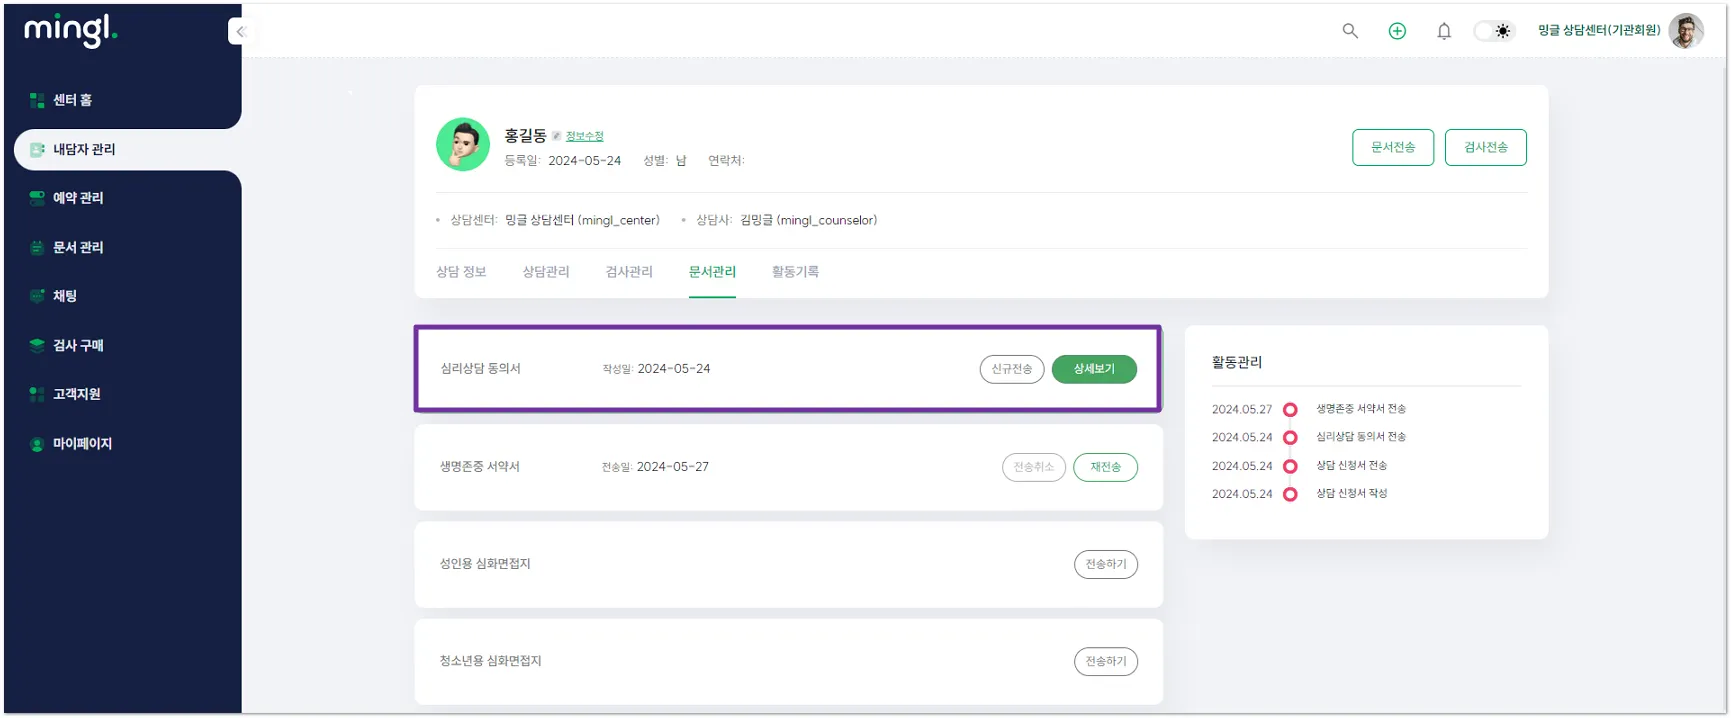Click the green plus add icon
Viewport: 1731px width, 718px height.
[1397, 31]
